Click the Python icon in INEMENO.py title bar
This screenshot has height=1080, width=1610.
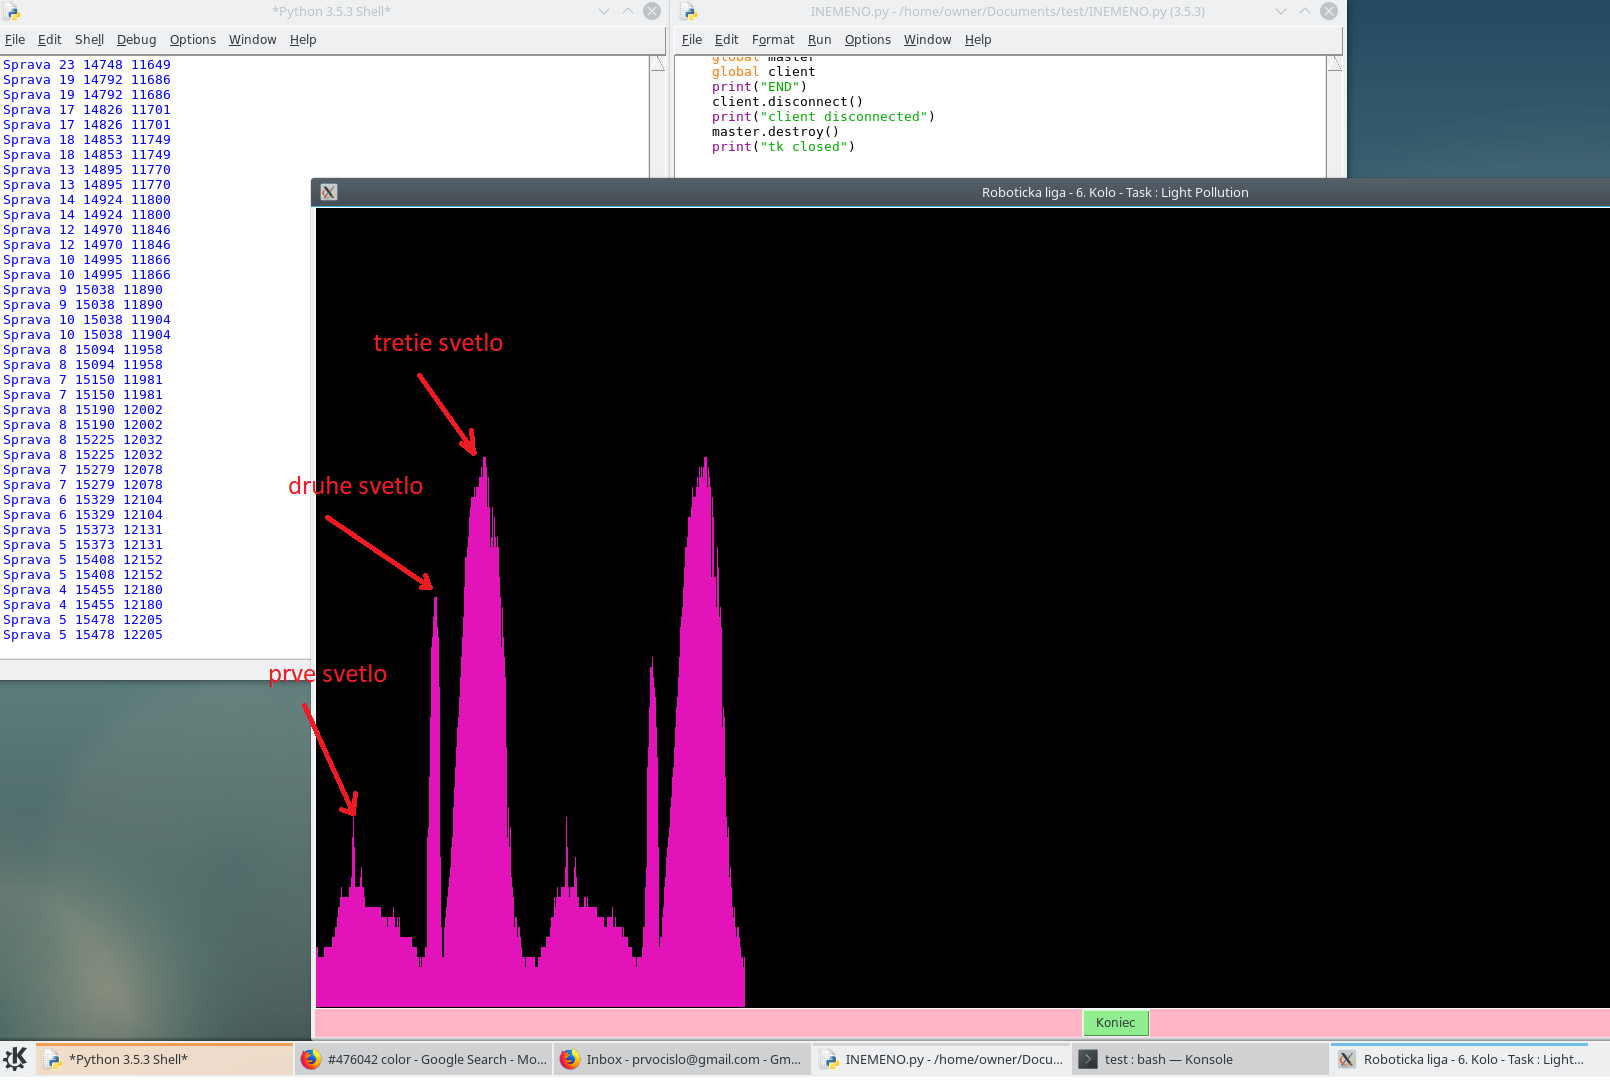[689, 12]
